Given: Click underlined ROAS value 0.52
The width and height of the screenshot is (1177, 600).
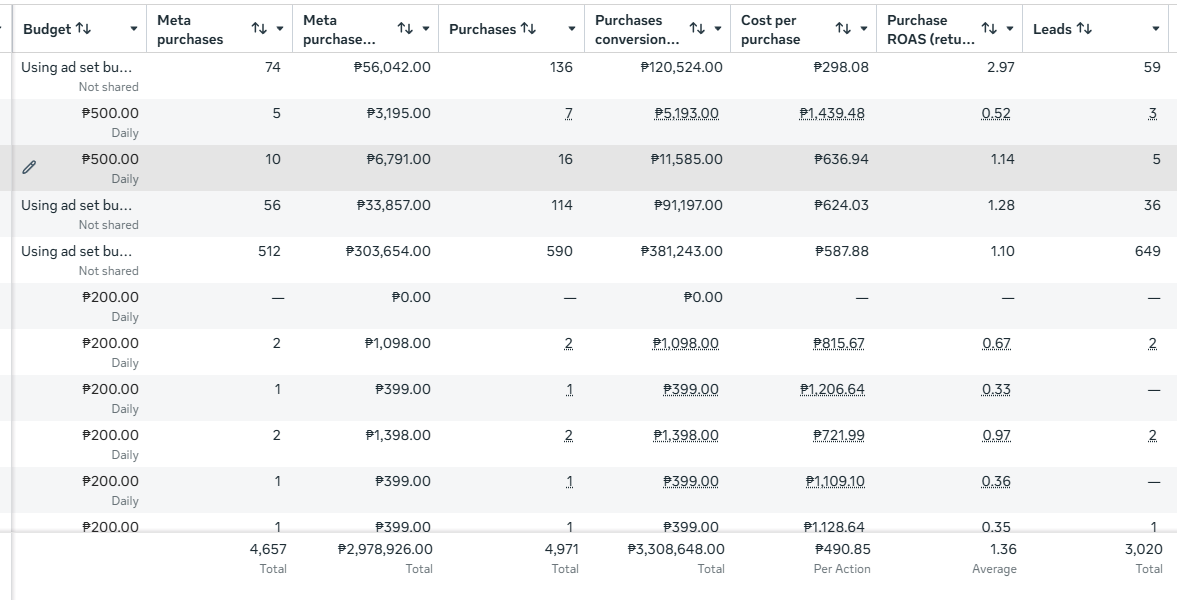Looking at the screenshot, I should (x=995, y=113).
